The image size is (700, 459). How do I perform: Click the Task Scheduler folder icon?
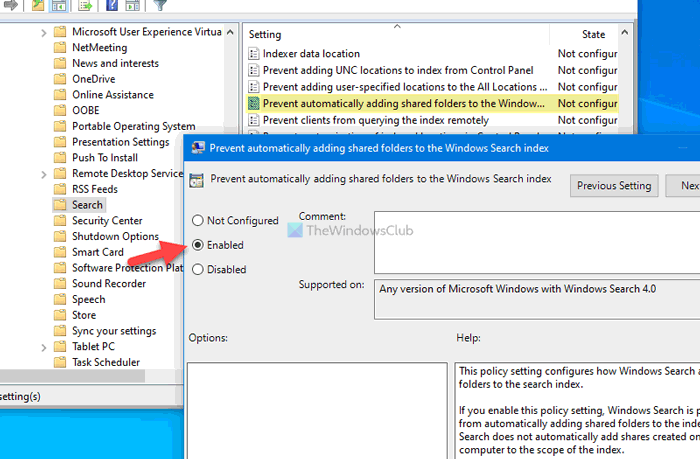click(60, 362)
